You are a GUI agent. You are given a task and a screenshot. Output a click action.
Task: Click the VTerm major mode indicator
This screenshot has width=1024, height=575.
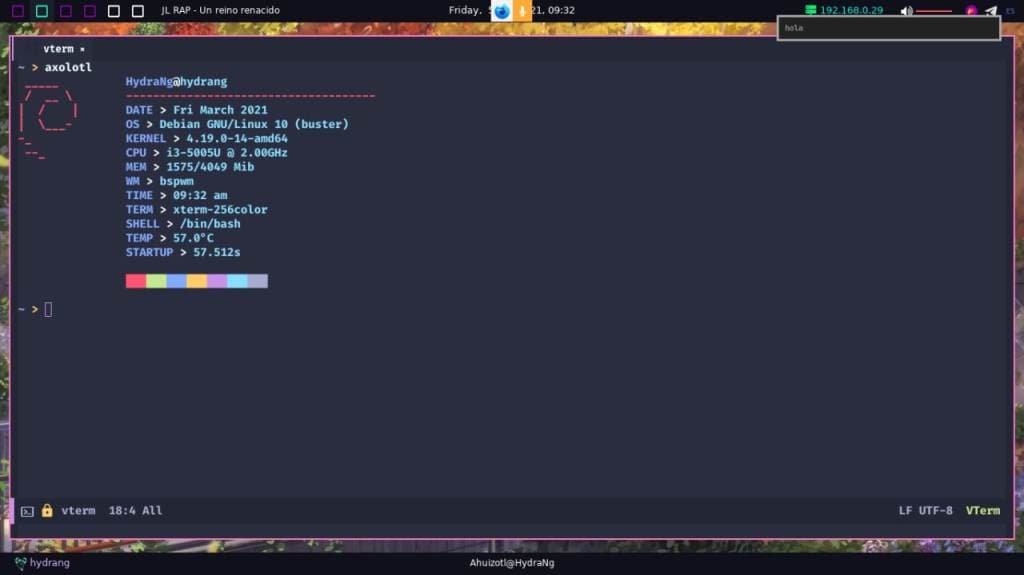(x=982, y=511)
